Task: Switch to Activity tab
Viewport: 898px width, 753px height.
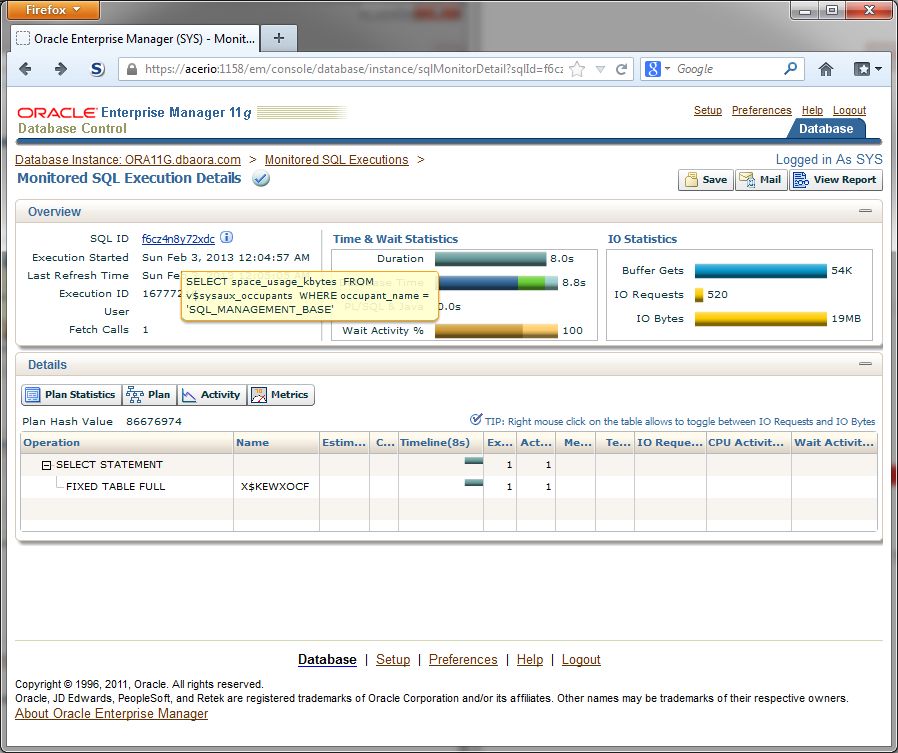Action: pyautogui.click(x=211, y=395)
